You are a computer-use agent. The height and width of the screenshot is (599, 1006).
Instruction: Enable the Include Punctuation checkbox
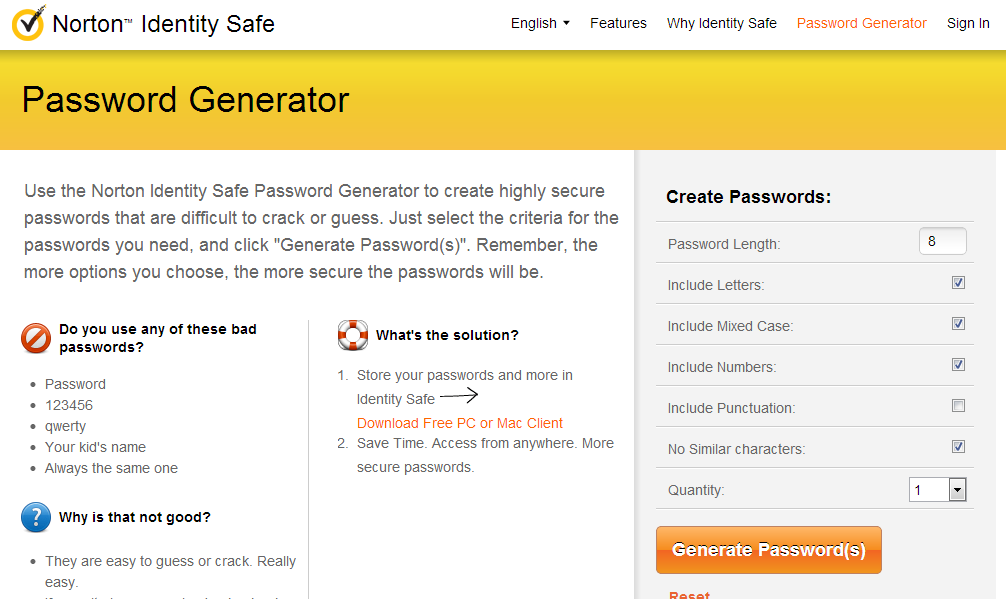[958, 406]
